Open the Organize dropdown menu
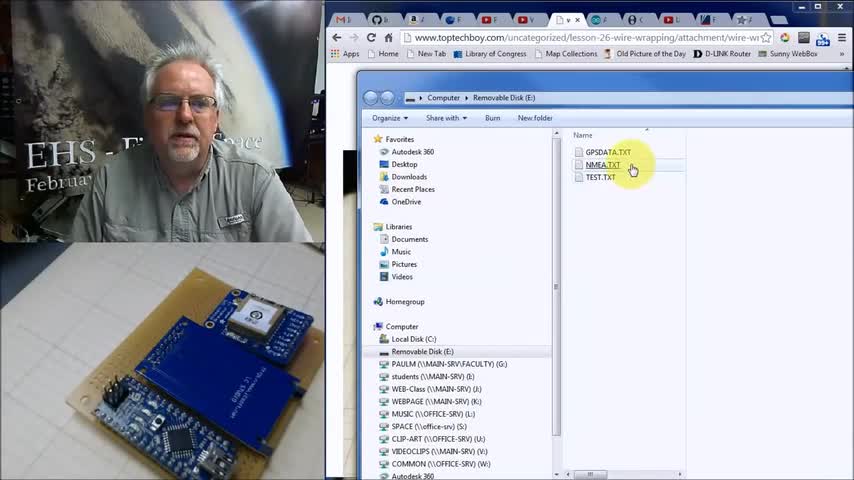This screenshot has width=854, height=480. click(390, 118)
